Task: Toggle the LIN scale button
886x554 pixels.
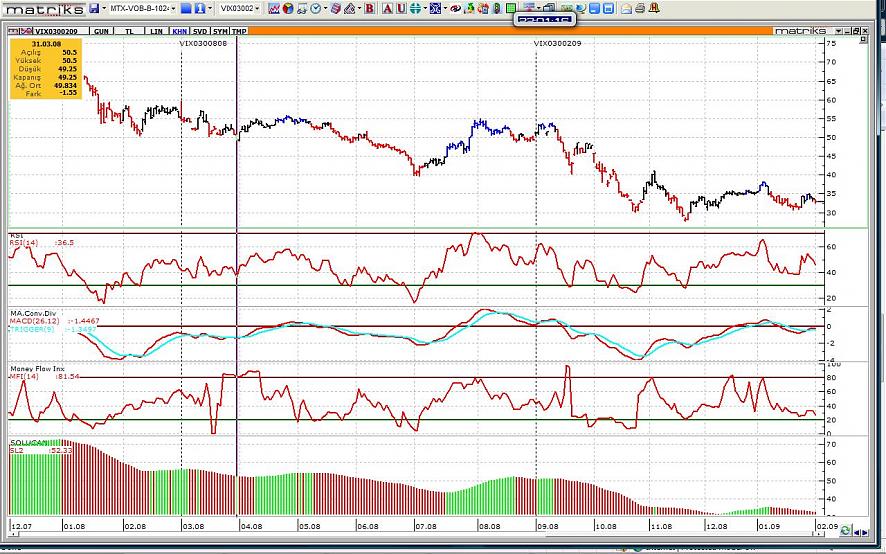Action: tap(156, 31)
